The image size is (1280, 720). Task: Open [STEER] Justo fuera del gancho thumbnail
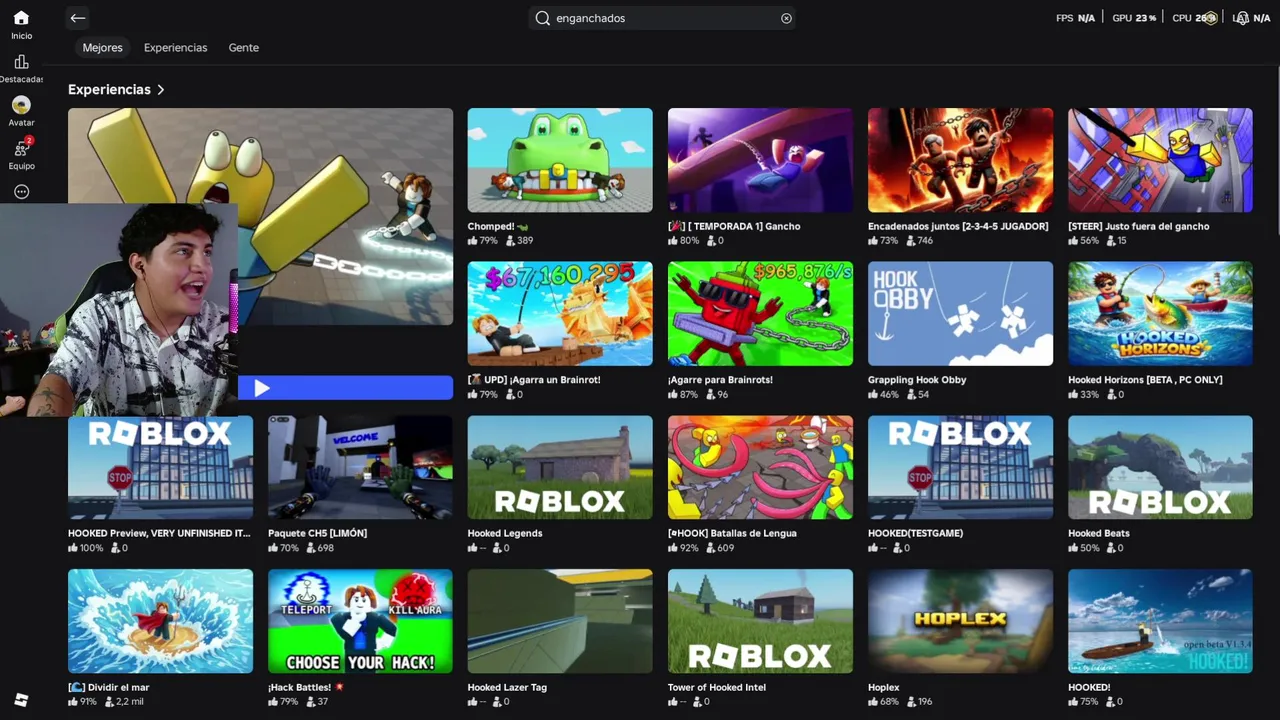(1160, 160)
